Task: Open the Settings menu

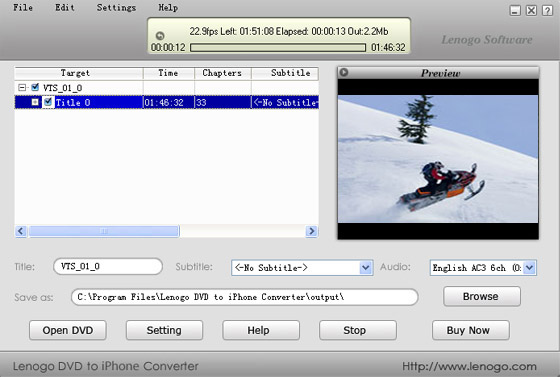Action: click(116, 7)
